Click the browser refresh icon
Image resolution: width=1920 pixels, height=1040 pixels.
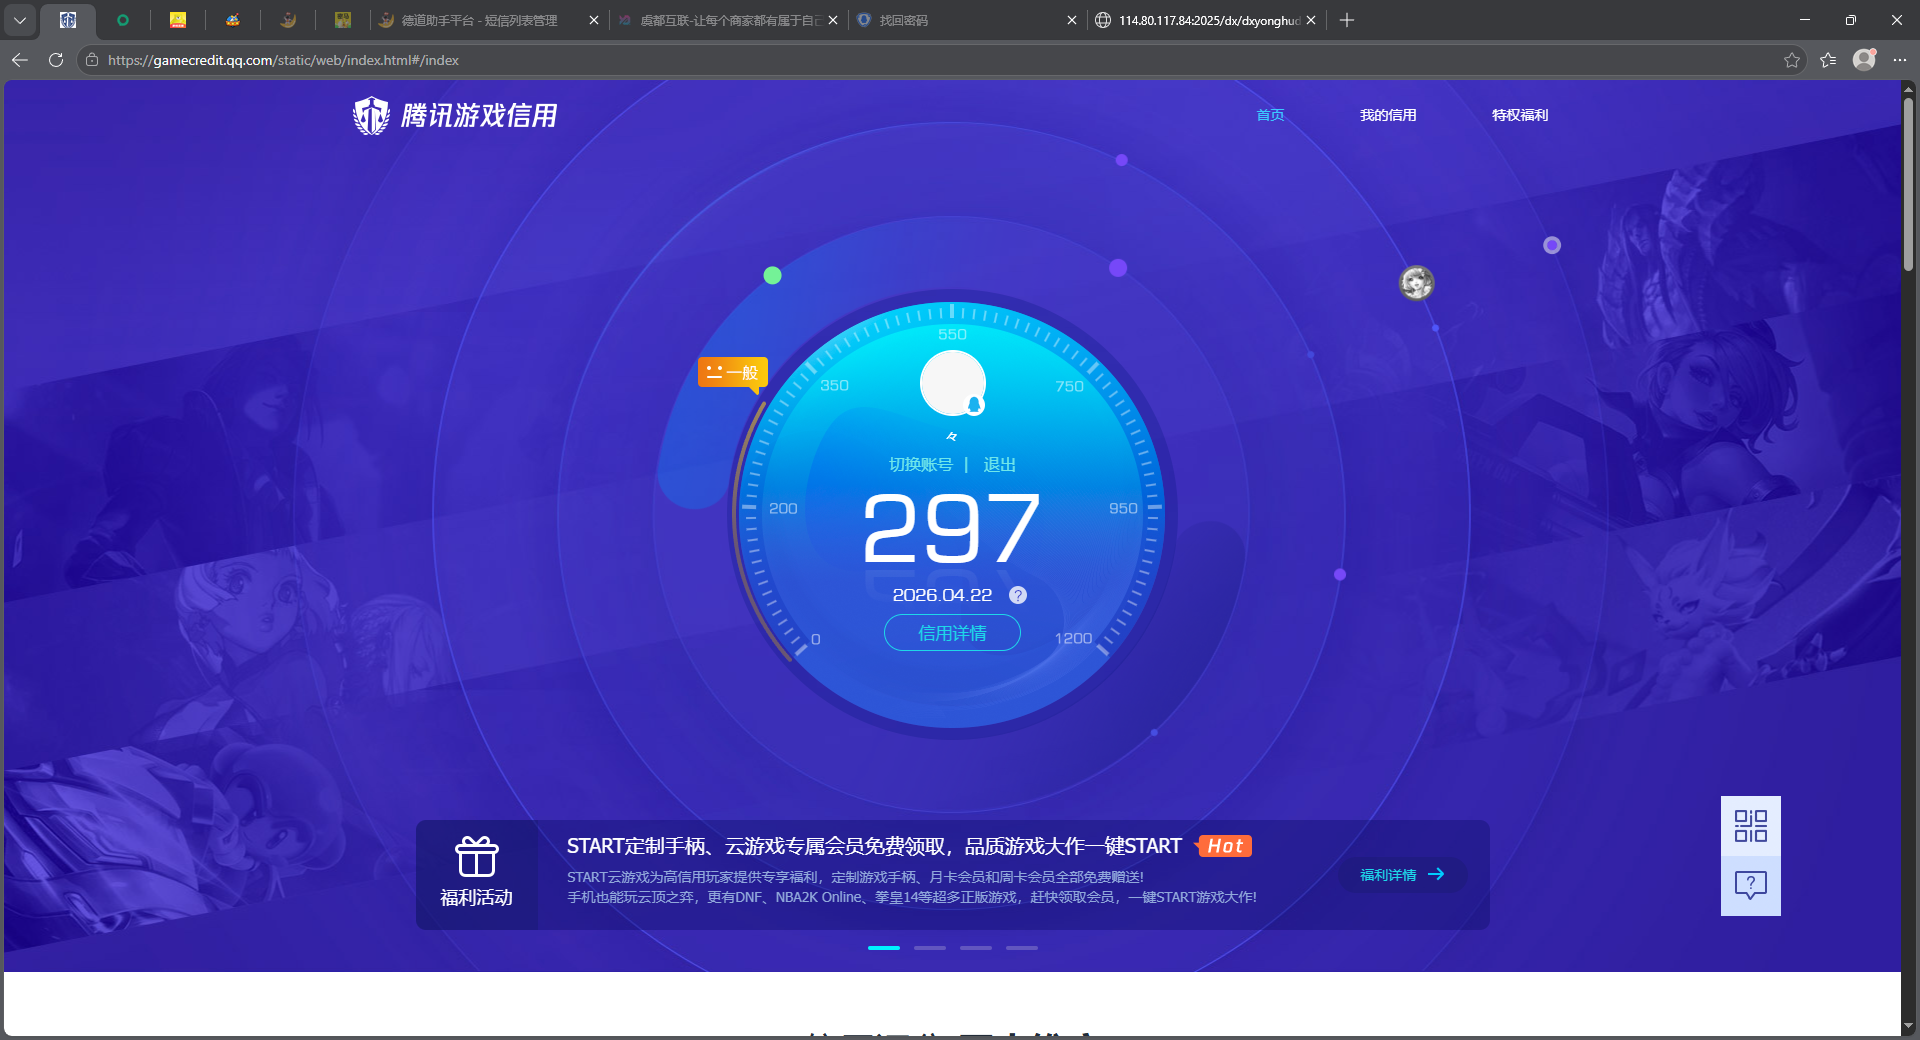pyautogui.click(x=55, y=60)
